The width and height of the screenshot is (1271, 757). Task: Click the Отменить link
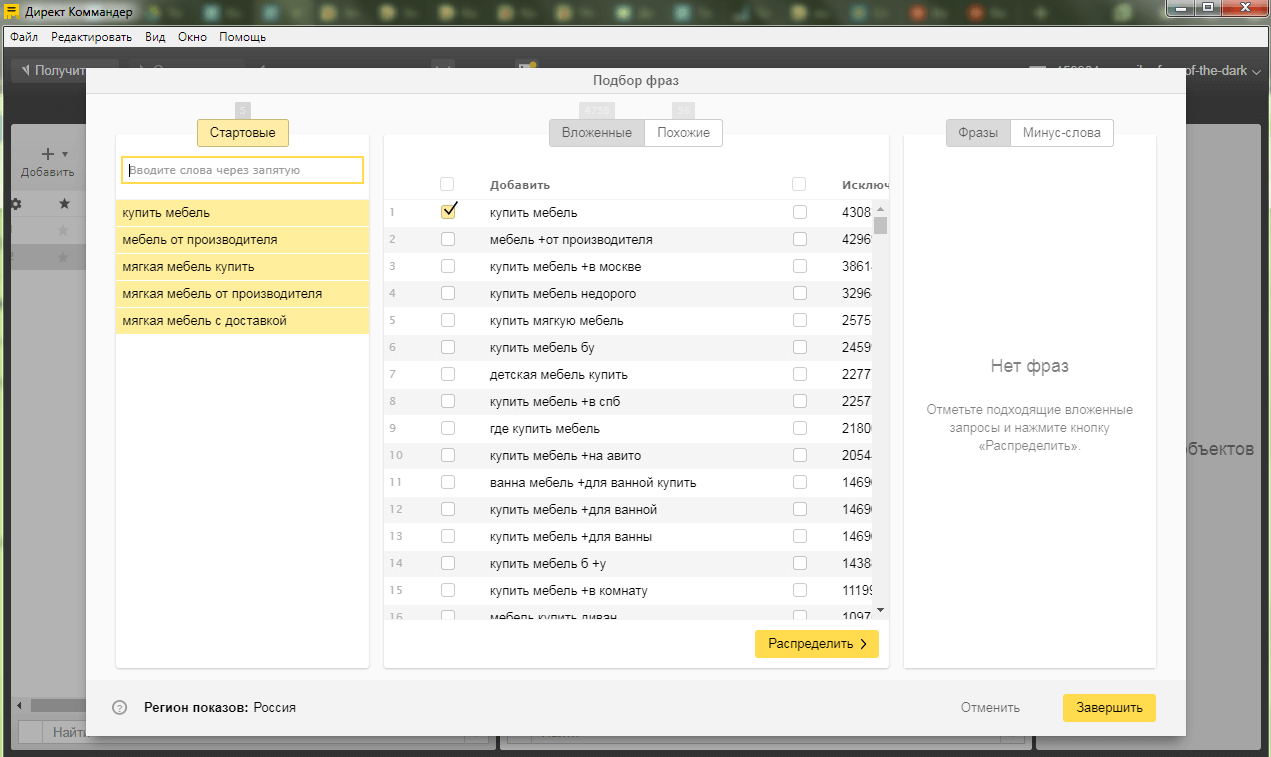990,708
